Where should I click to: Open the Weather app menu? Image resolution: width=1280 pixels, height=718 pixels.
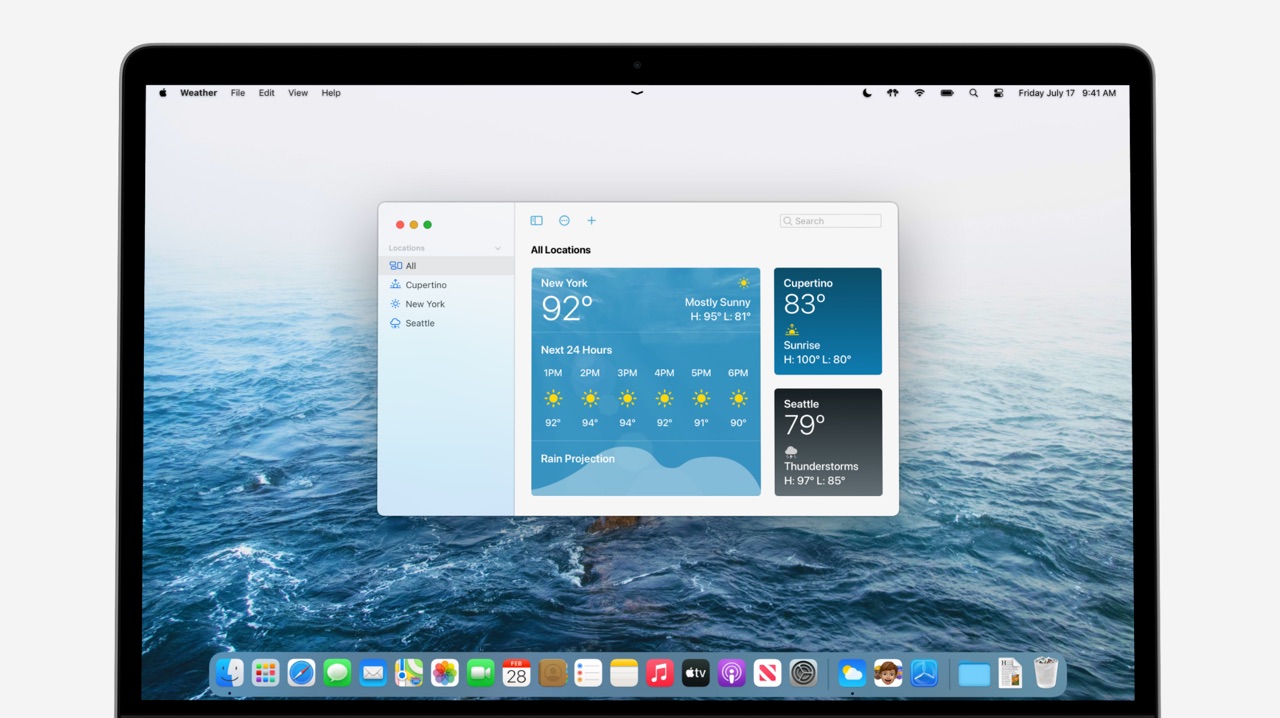[198, 93]
